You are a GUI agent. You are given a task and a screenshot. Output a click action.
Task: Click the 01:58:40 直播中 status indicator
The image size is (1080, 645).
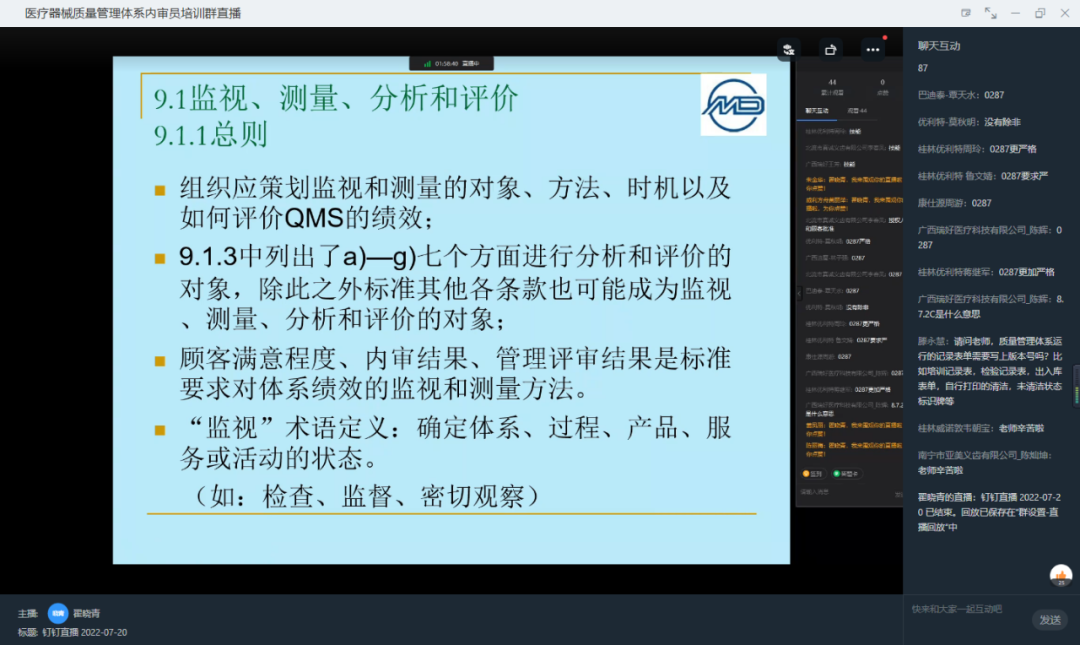[x=451, y=63]
